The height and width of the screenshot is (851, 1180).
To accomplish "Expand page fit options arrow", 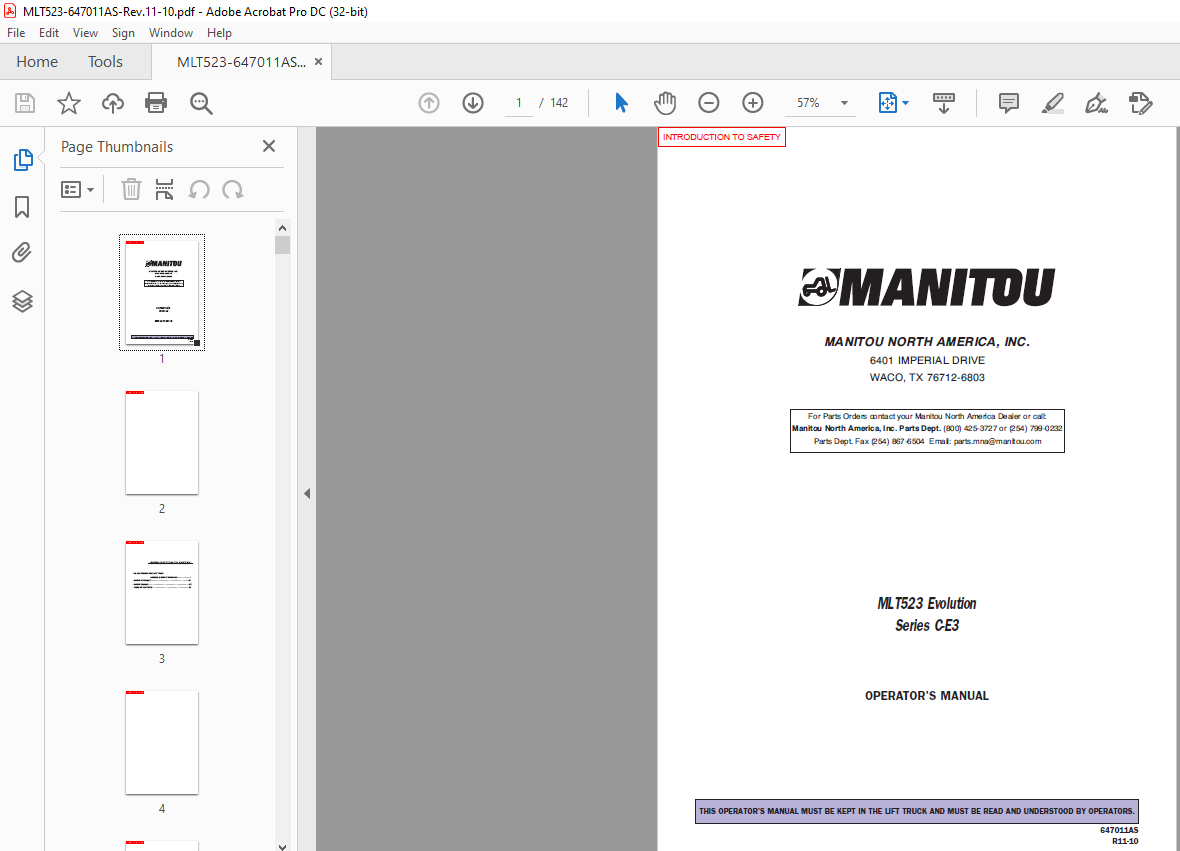I will (x=905, y=103).
